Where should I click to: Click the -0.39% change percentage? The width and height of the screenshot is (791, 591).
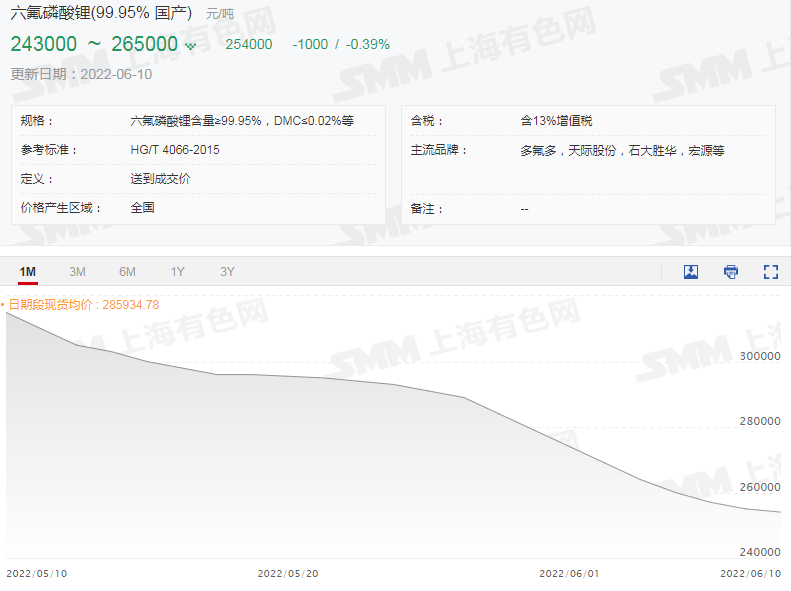tap(367, 44)
